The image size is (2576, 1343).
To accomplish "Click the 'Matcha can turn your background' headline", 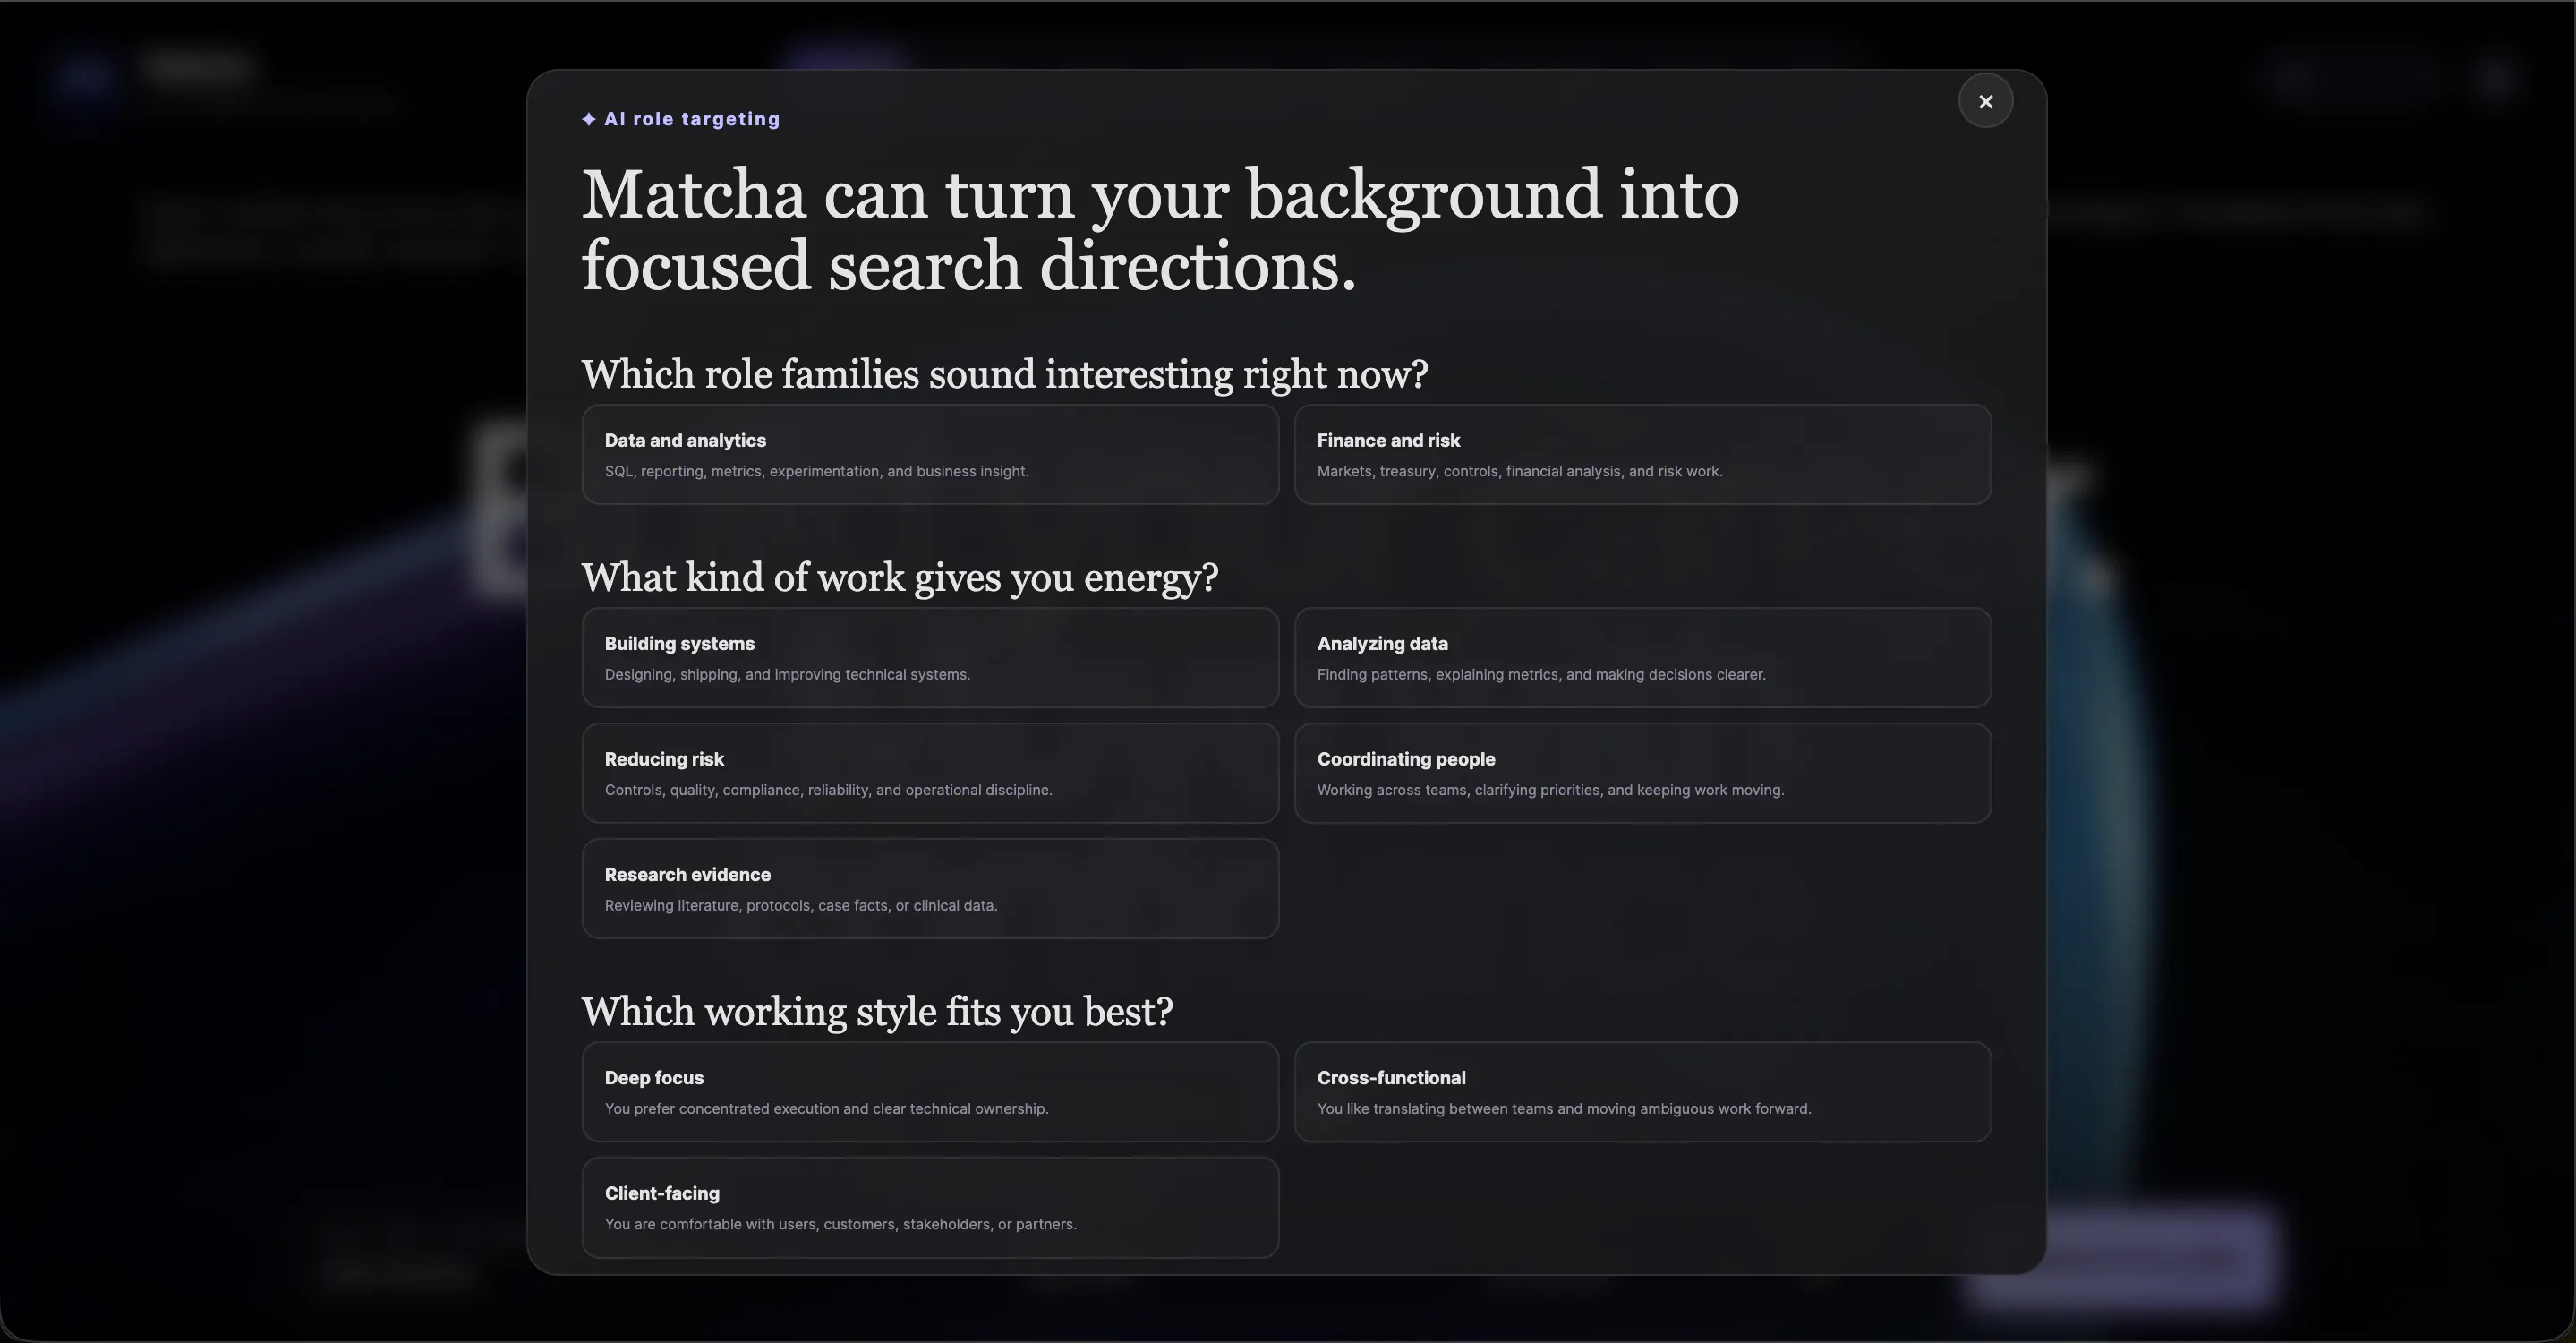I will 1160,230.
